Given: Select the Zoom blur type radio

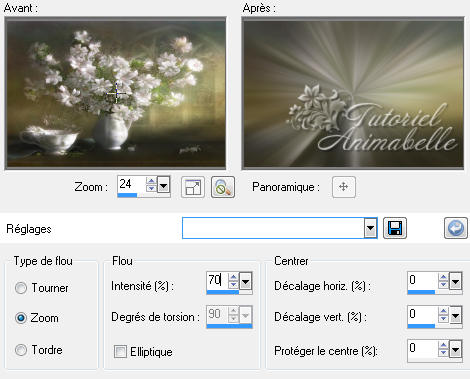Looking at the screenshot, I should pyautogui.click(x=21, y=318).
